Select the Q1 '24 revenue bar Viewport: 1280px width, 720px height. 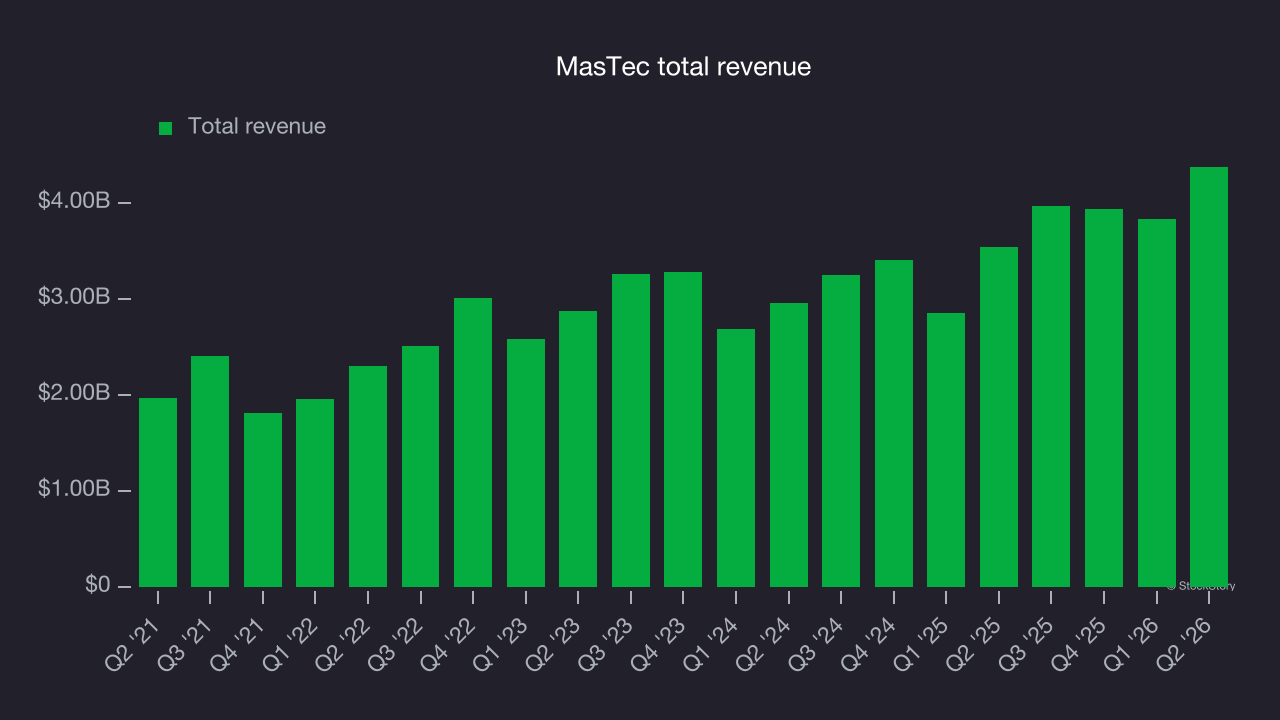(736, 458)
